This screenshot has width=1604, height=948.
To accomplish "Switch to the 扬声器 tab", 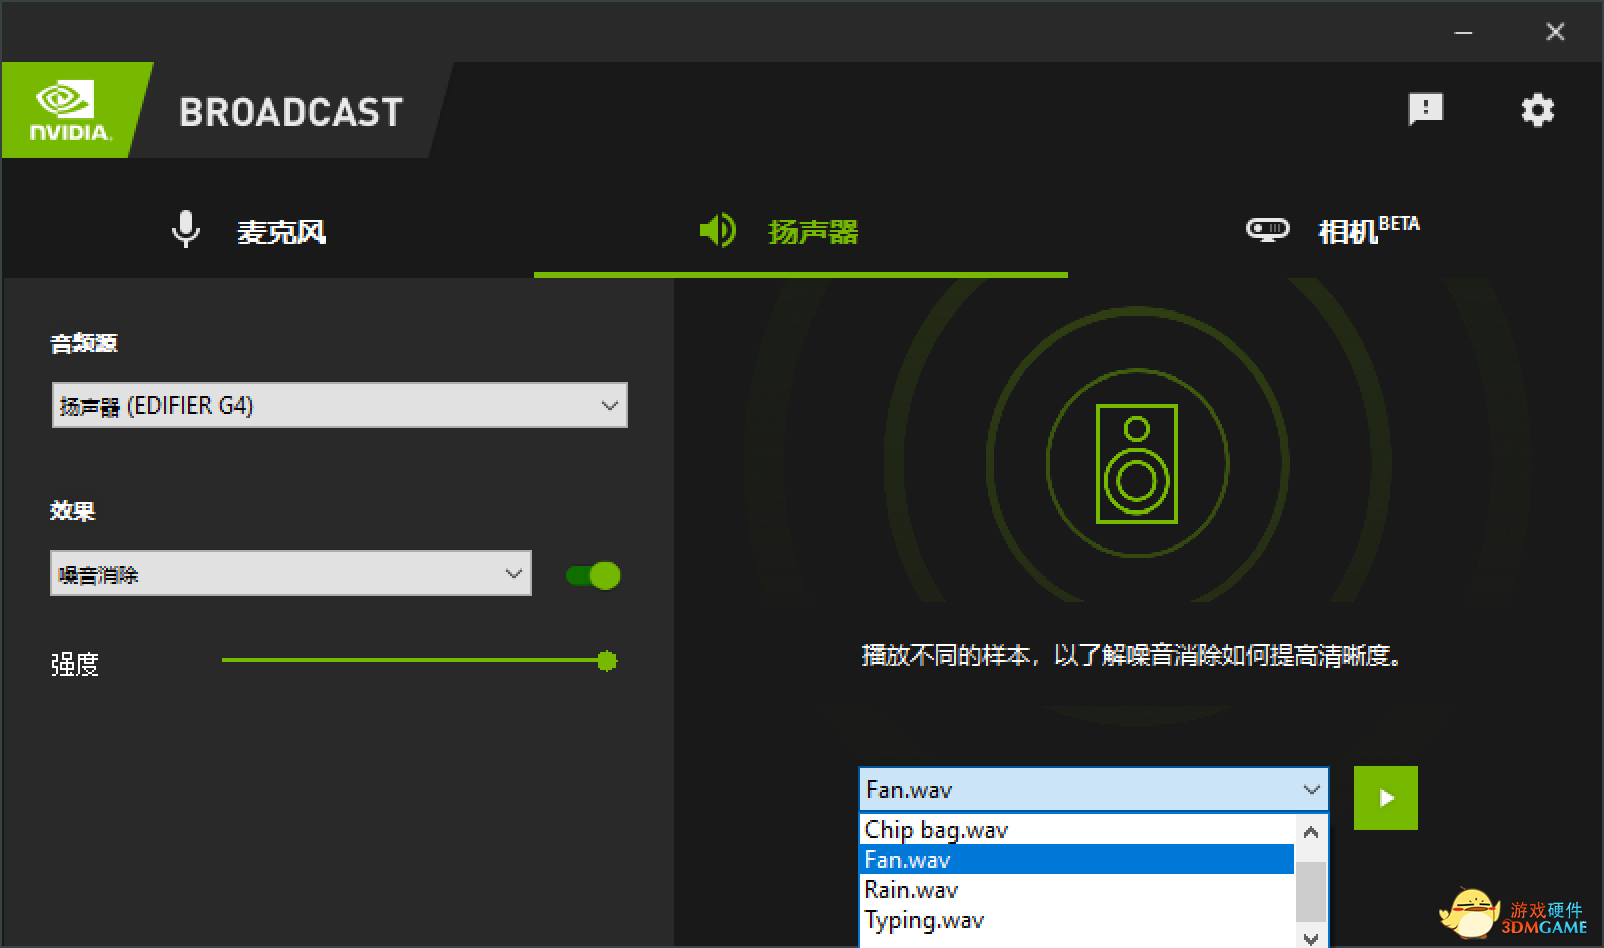I will pyautogui.click(x=779, y=231).
